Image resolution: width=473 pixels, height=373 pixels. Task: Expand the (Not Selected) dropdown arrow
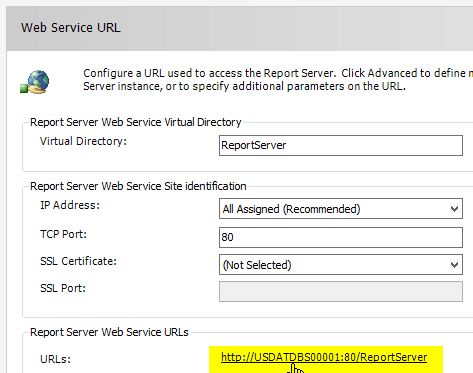454,265
